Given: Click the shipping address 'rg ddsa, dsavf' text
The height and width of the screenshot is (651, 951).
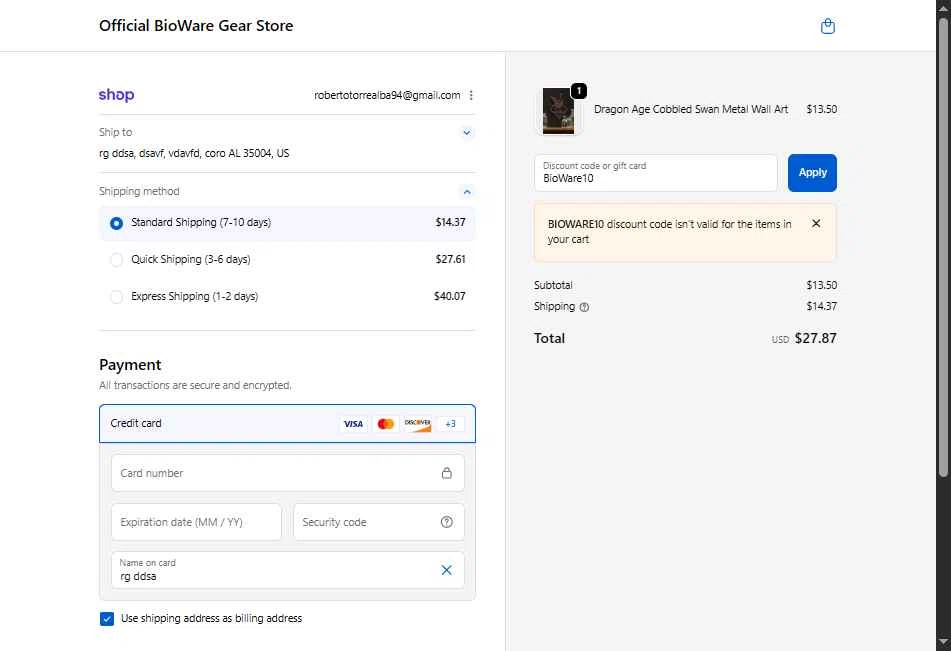Looking at the screenshot, I should (x=194, y=153).
